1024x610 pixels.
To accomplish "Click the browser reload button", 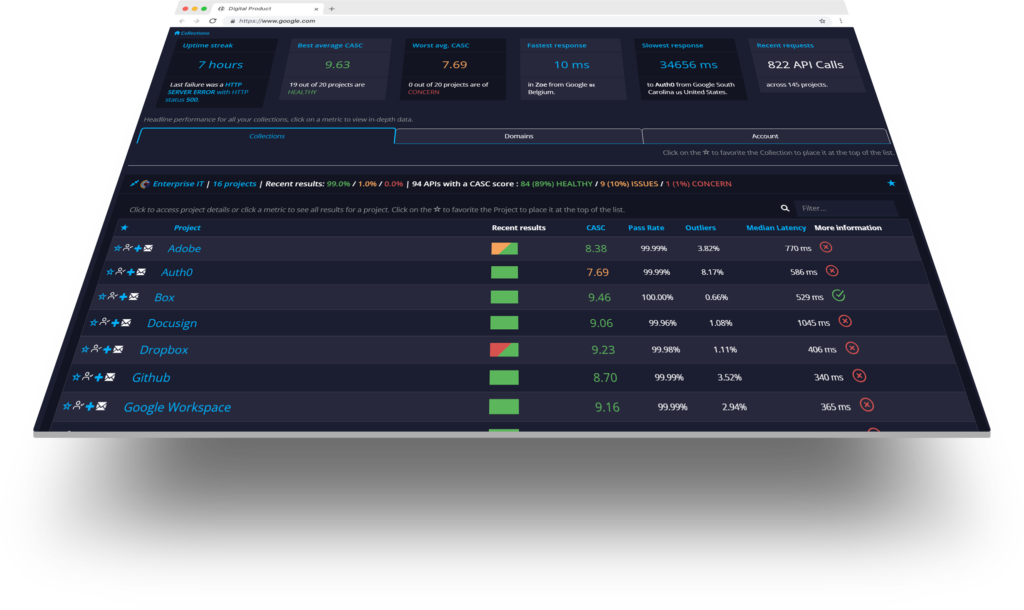I will tap(213, 21).
